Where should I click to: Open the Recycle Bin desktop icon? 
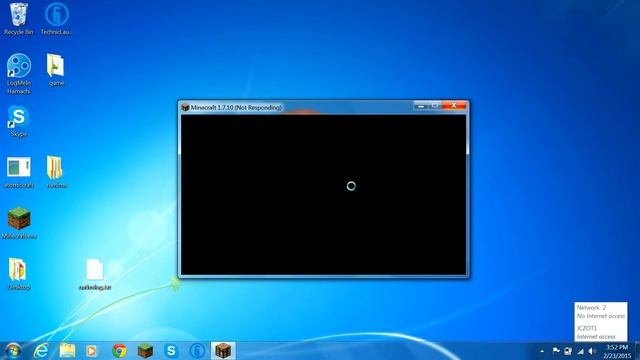[x=18, y=18]
